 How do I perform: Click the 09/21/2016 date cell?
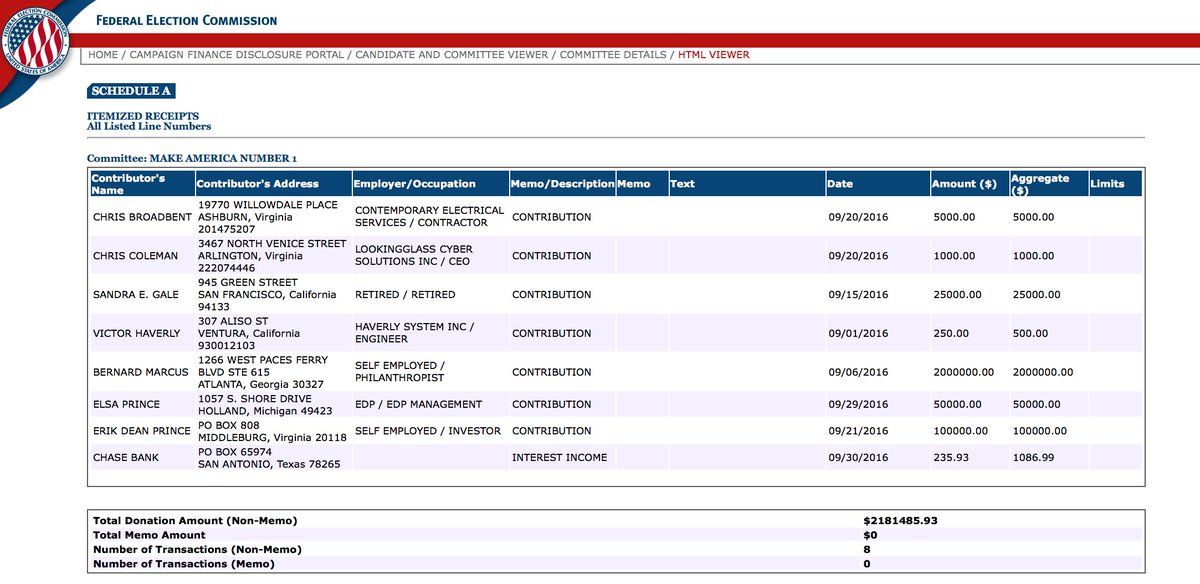[858, 431]
